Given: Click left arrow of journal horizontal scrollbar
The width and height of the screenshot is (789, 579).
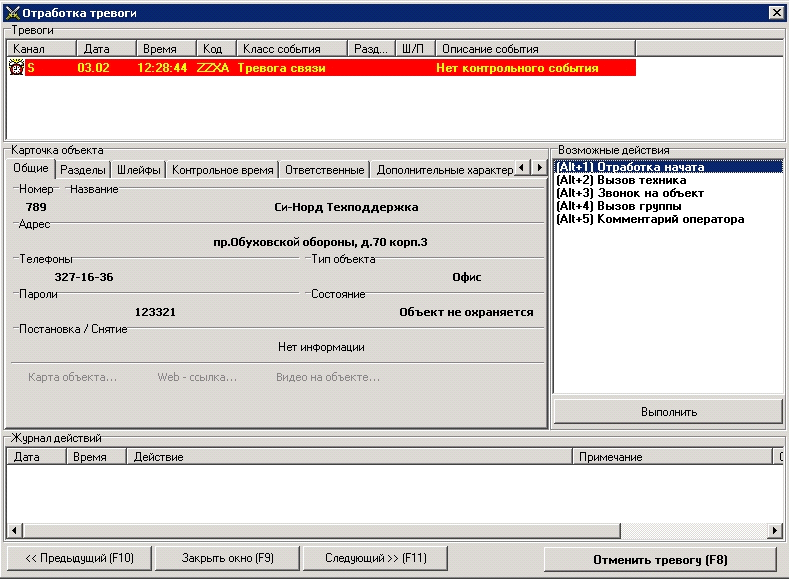Looking at the screenshot, I should 14,530.
